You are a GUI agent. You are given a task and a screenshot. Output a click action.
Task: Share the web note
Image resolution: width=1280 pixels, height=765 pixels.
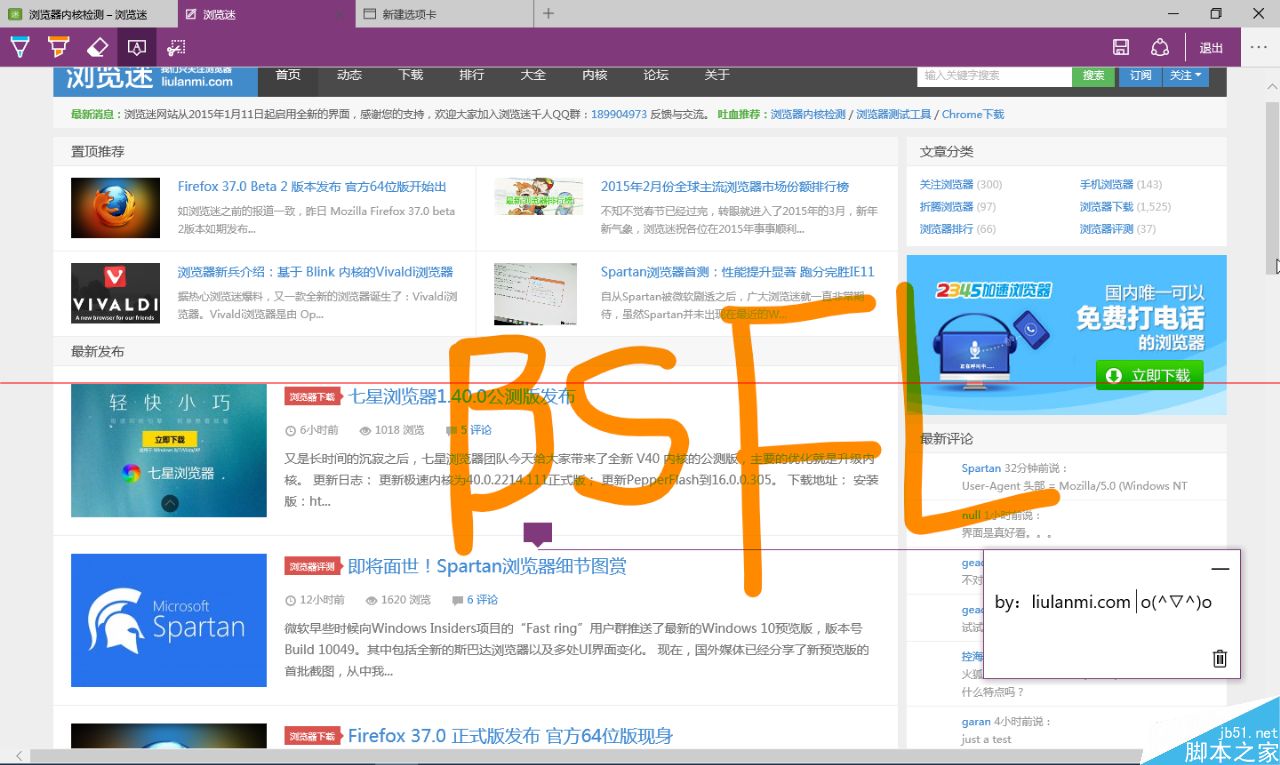click(1160, 47)
